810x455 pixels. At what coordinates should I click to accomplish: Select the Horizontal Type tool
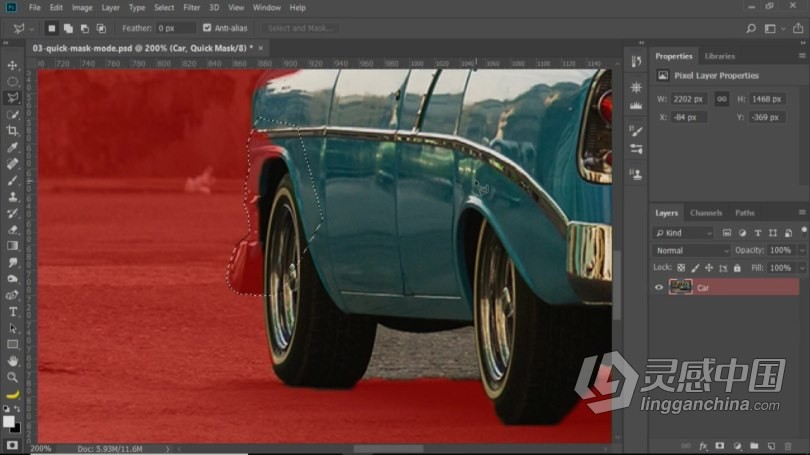pyautogui.click(x=12, y=312)
